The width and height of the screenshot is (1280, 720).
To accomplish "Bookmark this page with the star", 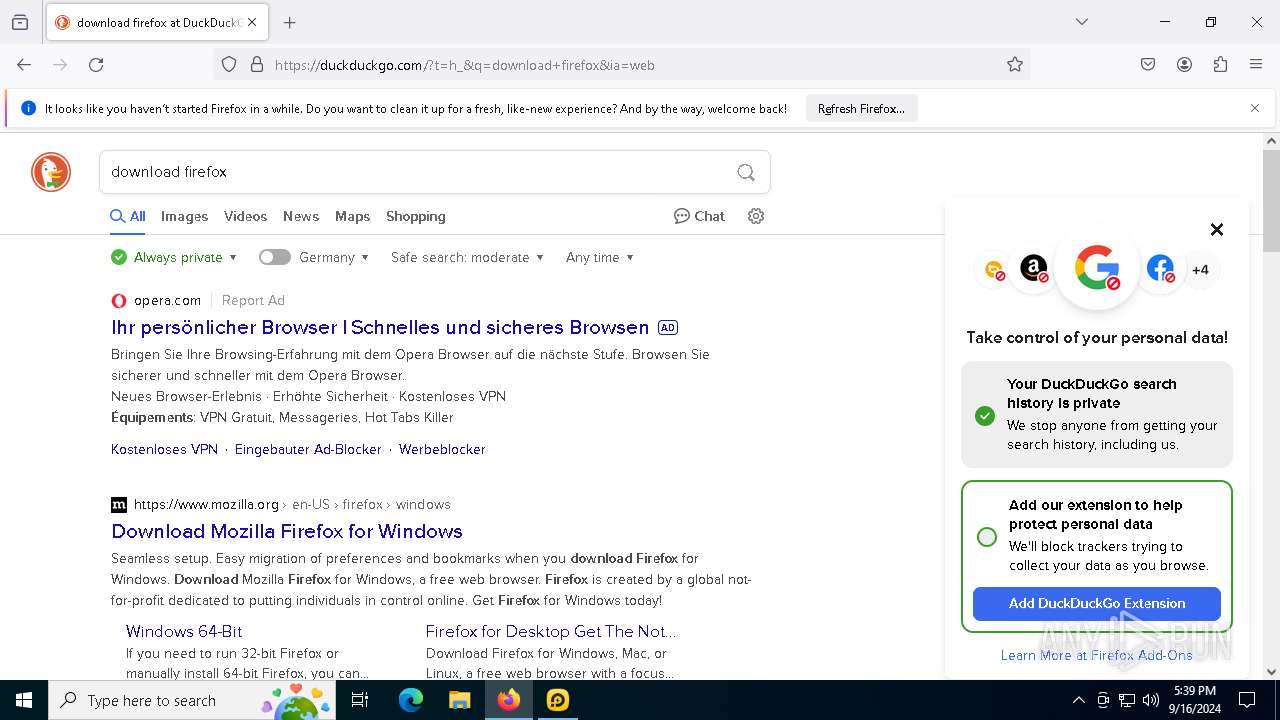I will pos(1015,65).
